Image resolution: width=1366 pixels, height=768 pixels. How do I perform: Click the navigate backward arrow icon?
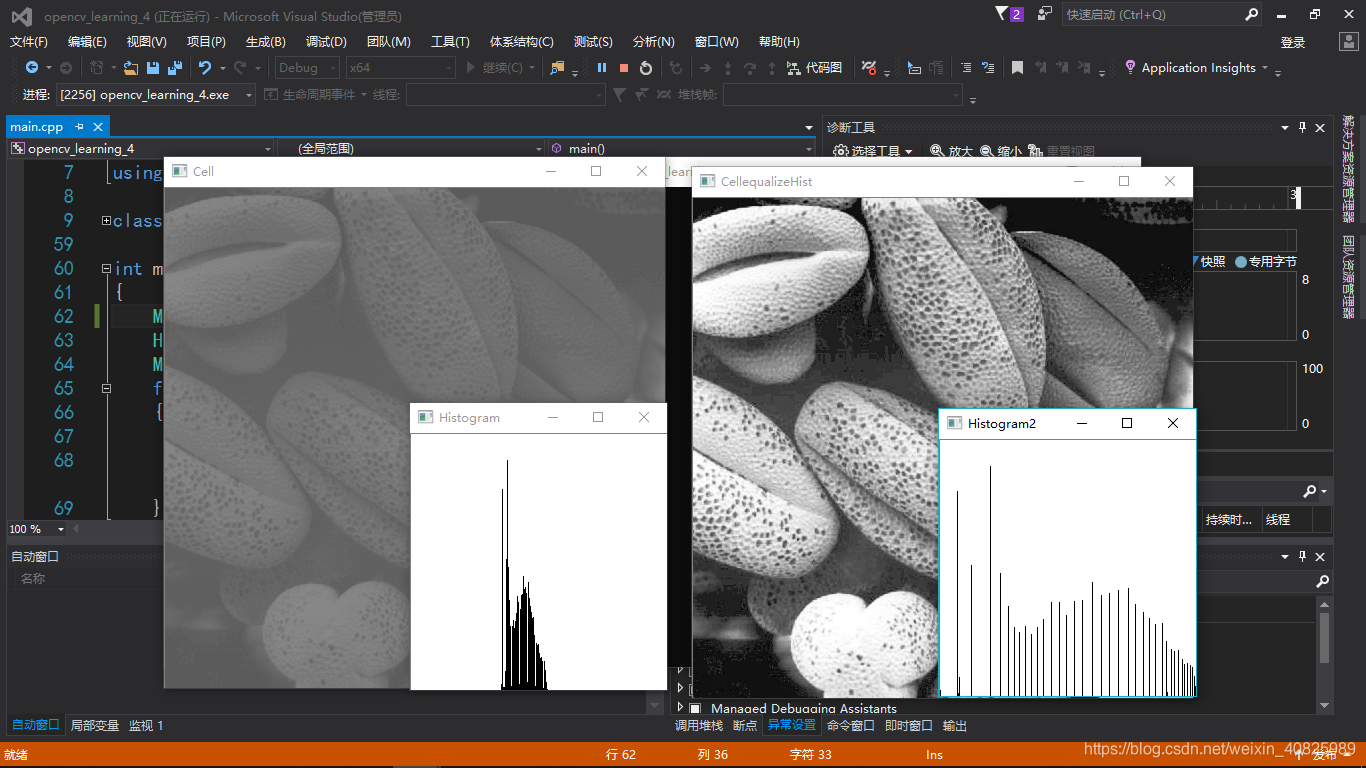(32, 68)
